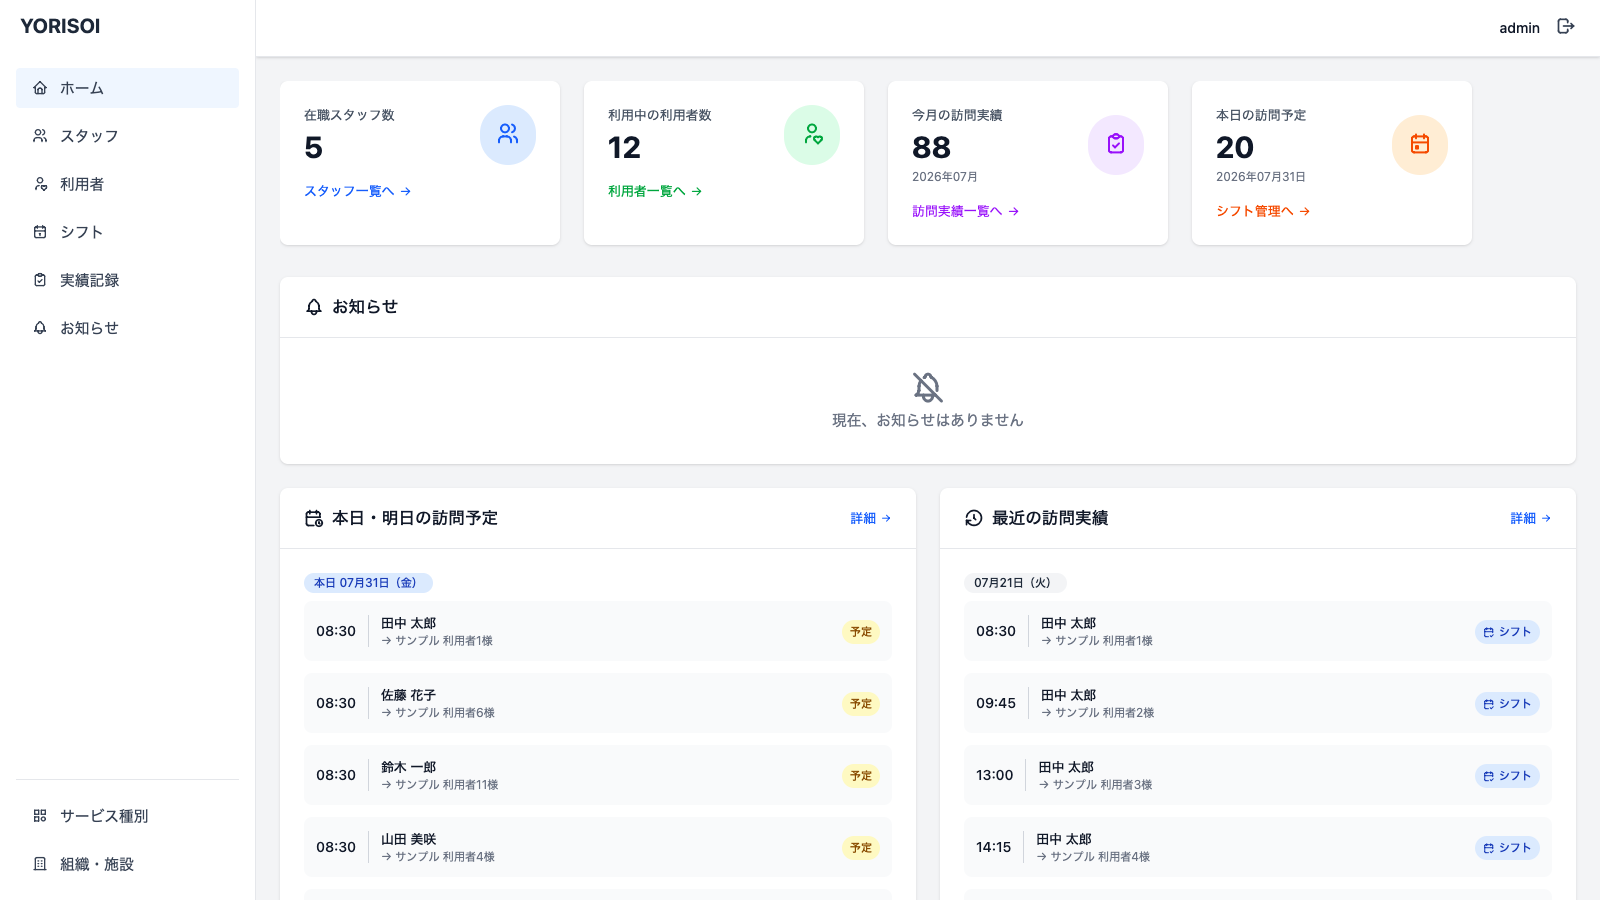Follow the スタッフ一覧へ link
The width and height of the screenshot is (1600, 900).
pos(358,191)
